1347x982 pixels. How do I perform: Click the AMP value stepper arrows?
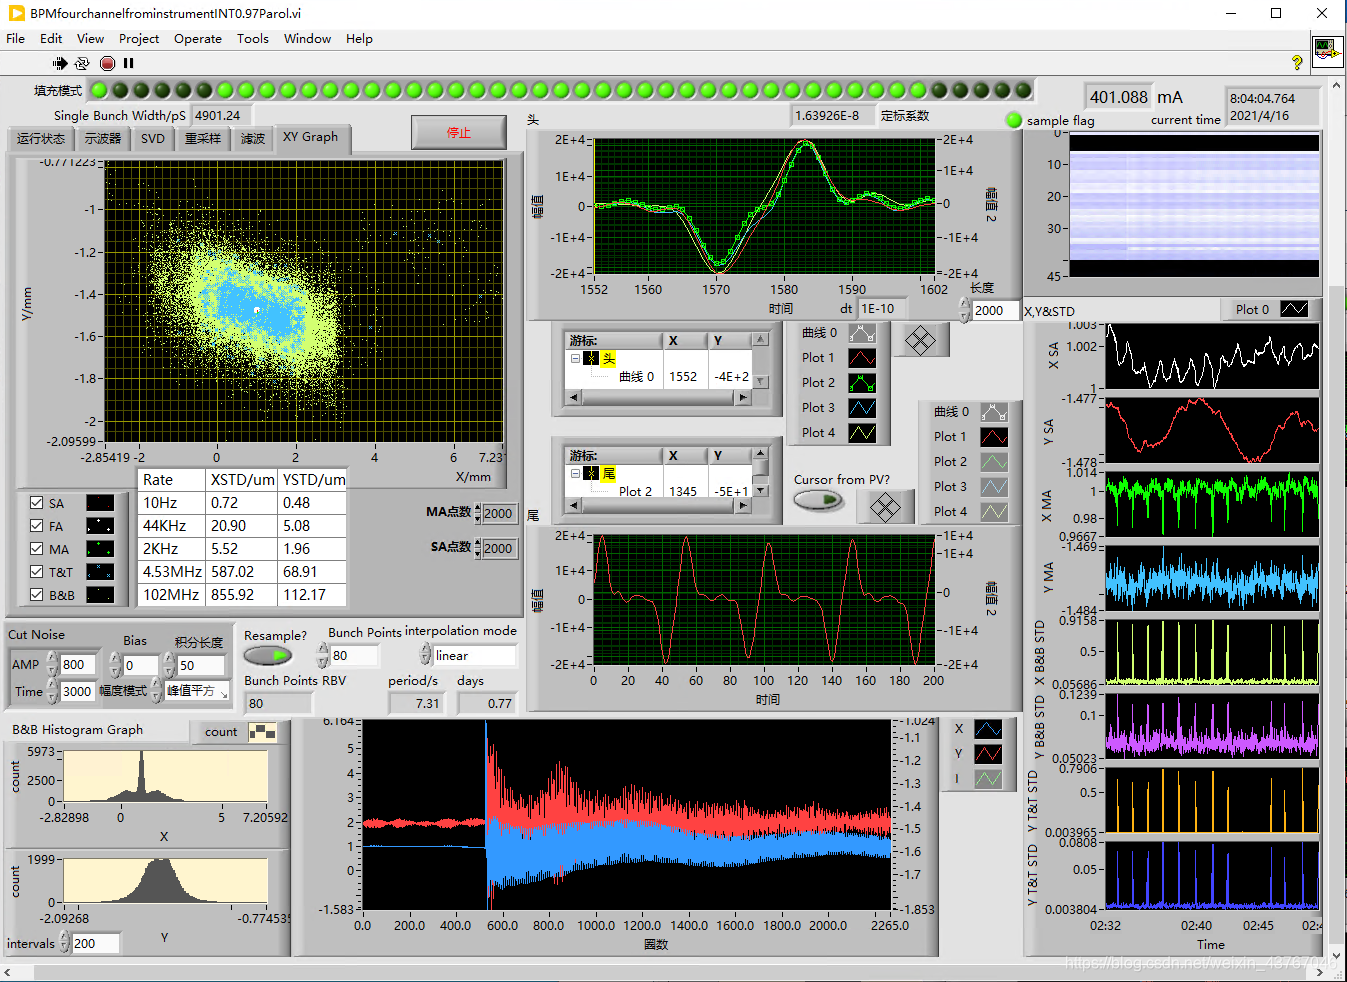[51, 664]
